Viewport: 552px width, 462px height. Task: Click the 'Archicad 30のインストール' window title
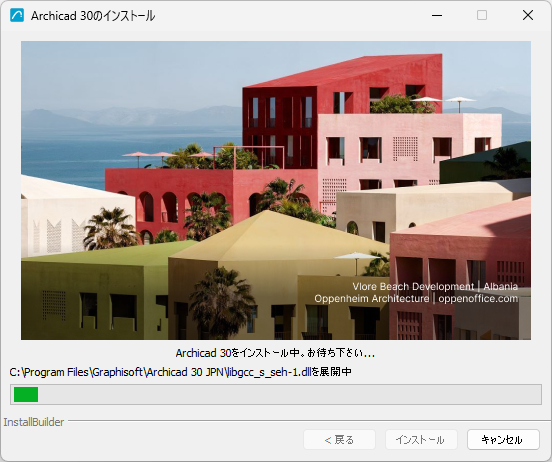click(93, 16)
